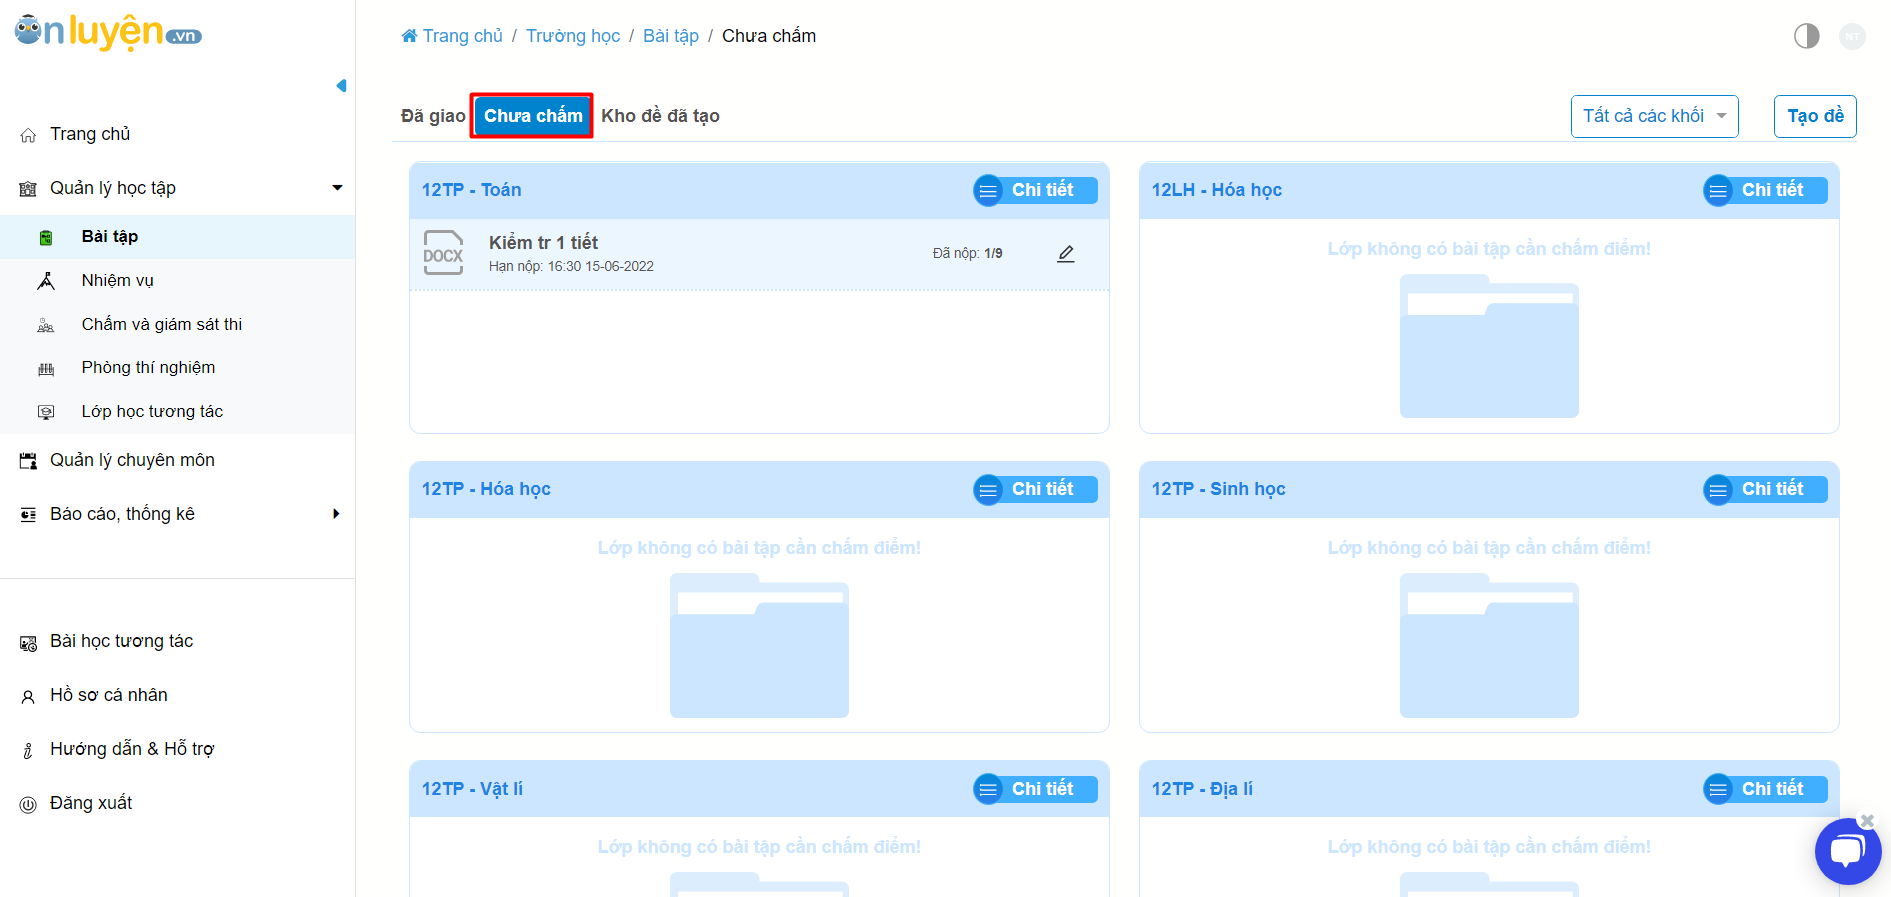This screenshot has width=1891, height=897.
Task: Click the DOCX file icon for Kiểm tr 1 tiết
Action: [x=443, y=253]
